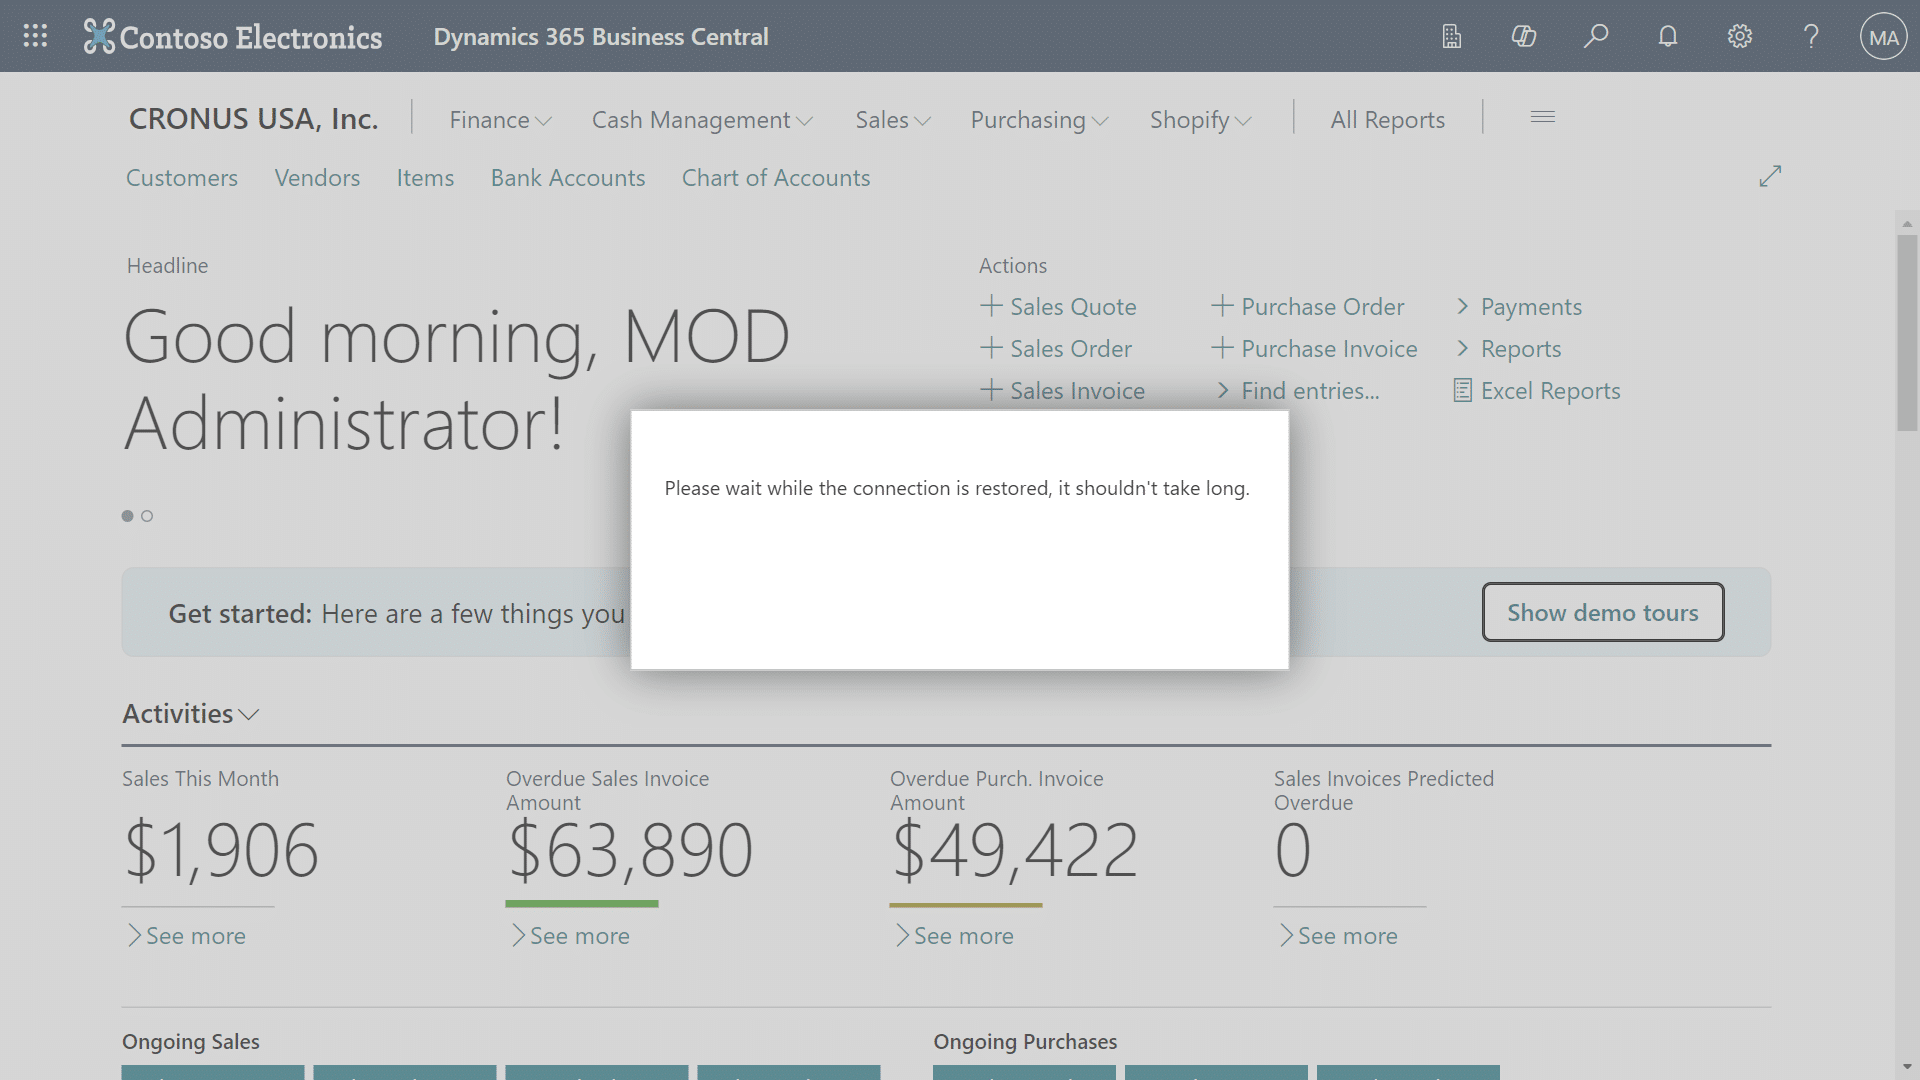Open Excel Reports action
Screen dimensions: 1920x1080
pos(1550,391)
